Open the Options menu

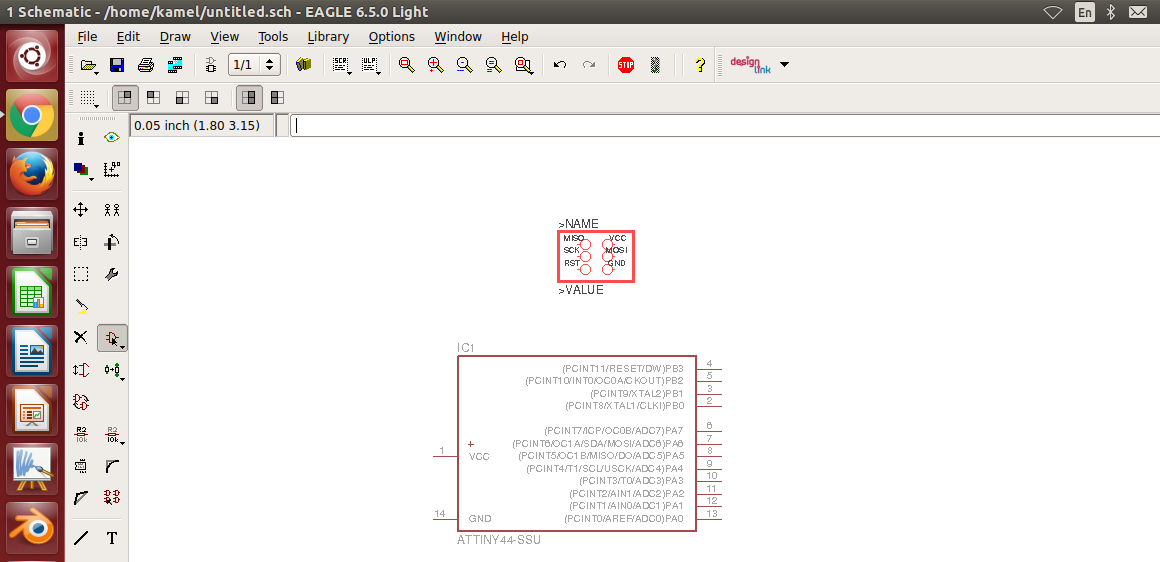pyautogui.click(x=391, y=36)
